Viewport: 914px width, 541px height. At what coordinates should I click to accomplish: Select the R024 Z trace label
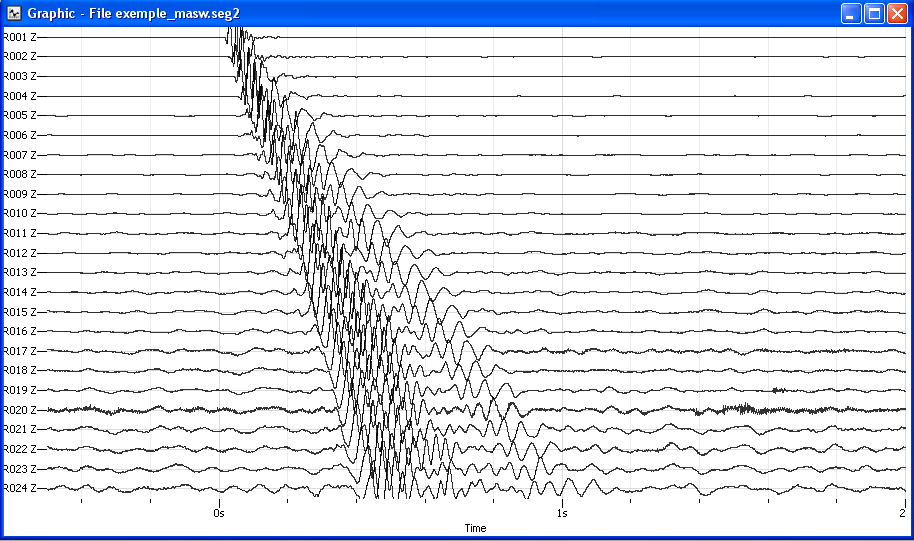click(20, 488)
